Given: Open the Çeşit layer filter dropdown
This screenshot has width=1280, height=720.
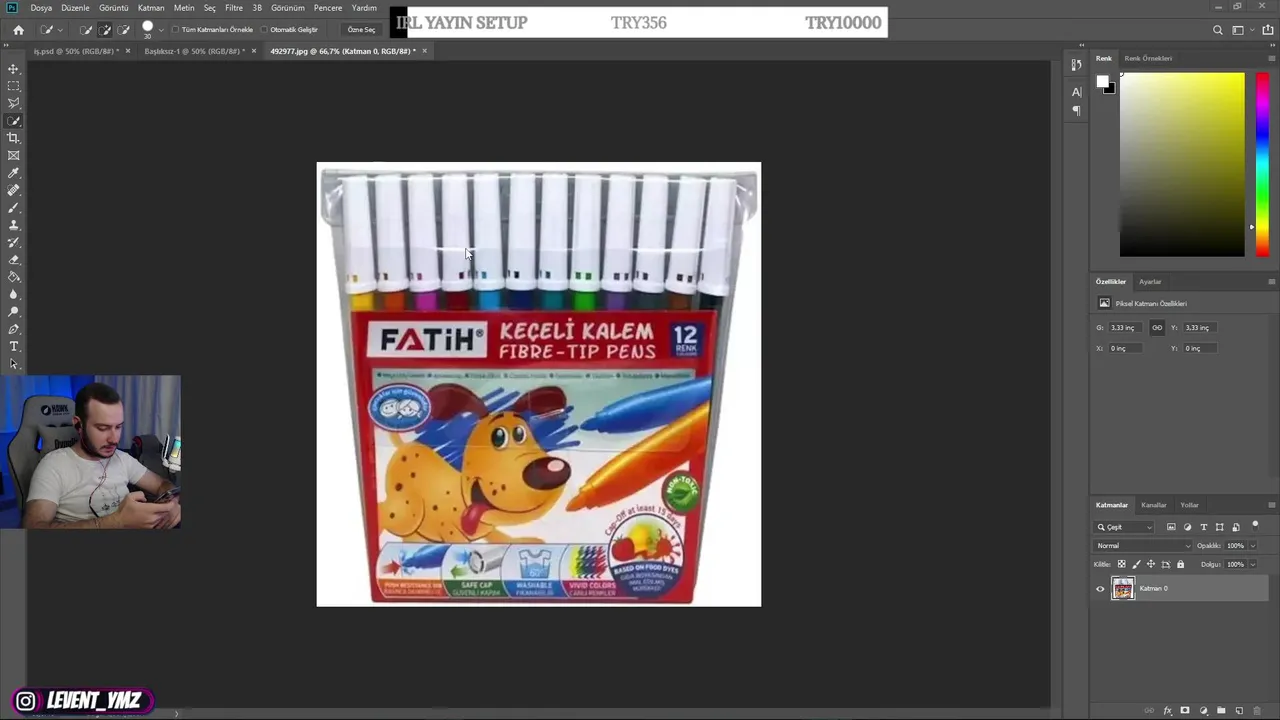Looking at the screenshot, I should tap(1125, 527).
